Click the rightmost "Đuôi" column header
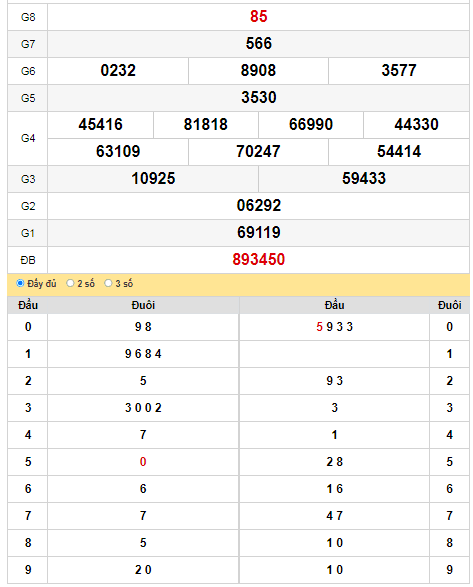Viewport: 473px width, 587px height. coord(449,305)
